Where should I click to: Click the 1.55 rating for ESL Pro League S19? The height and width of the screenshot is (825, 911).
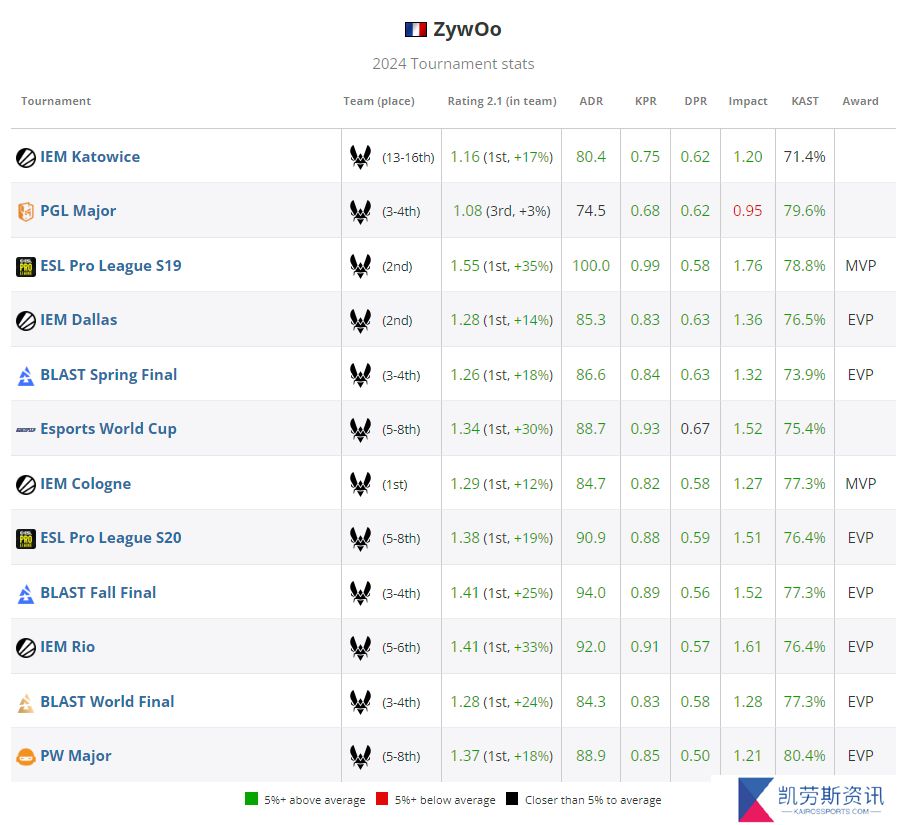pyautogui.click(x=465, y=266)
